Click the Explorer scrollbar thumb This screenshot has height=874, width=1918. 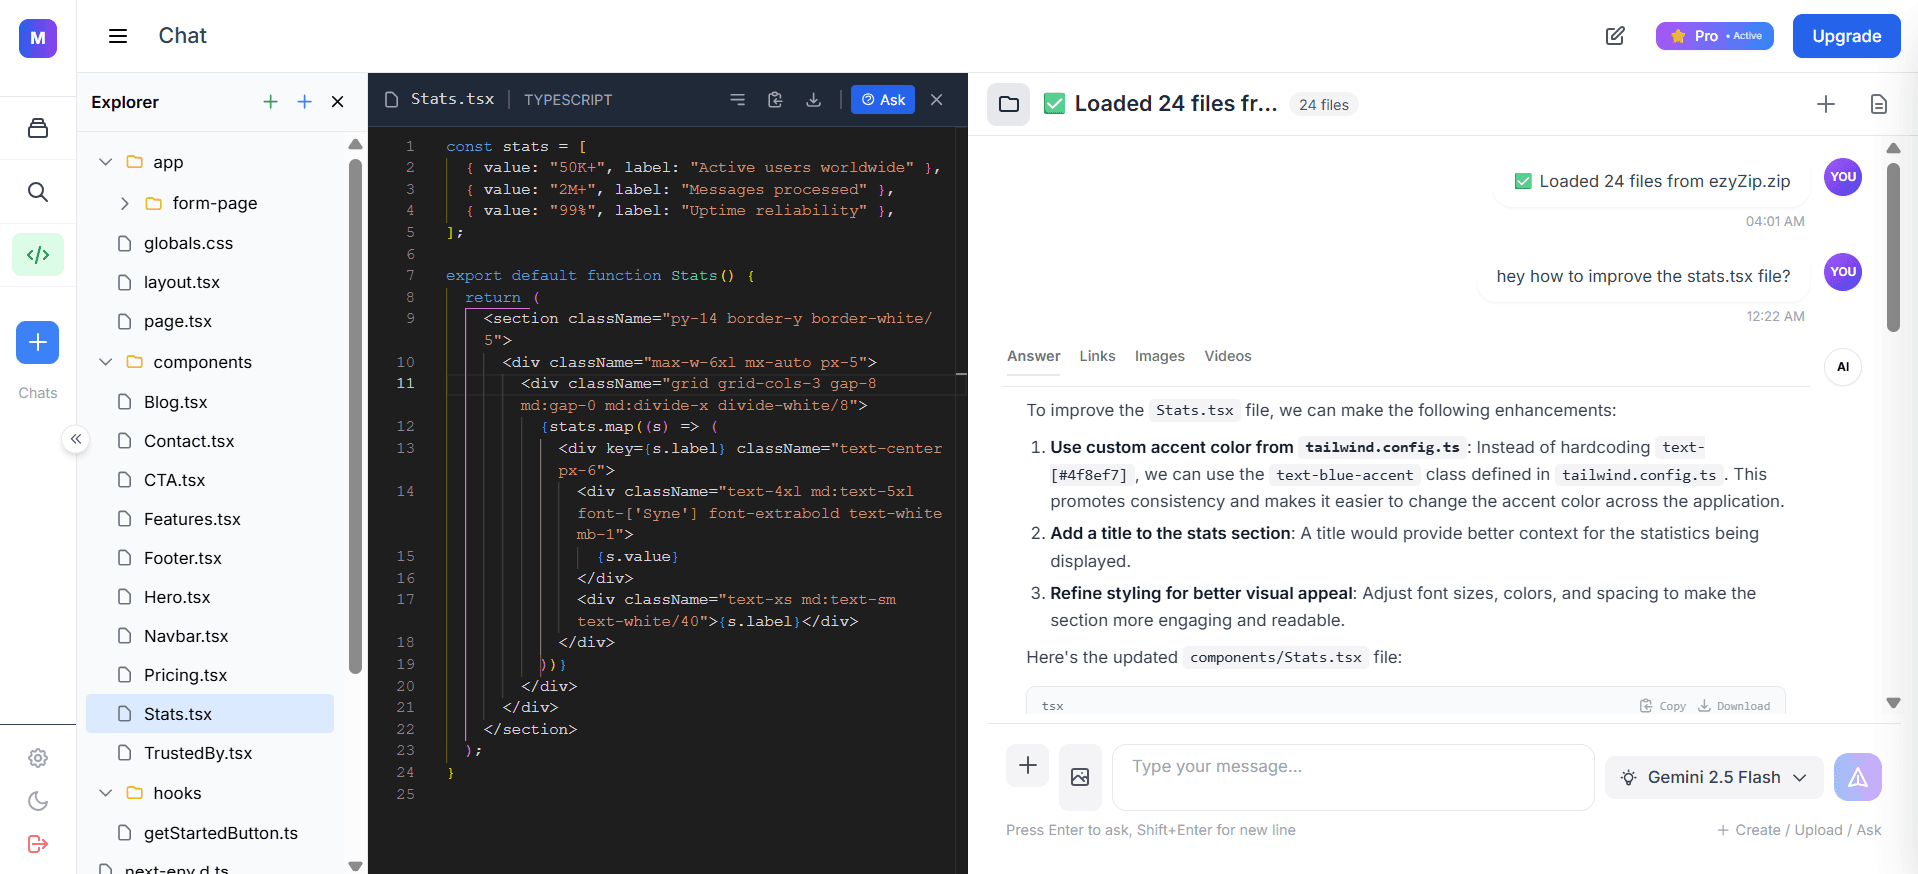tap(355, 416)
